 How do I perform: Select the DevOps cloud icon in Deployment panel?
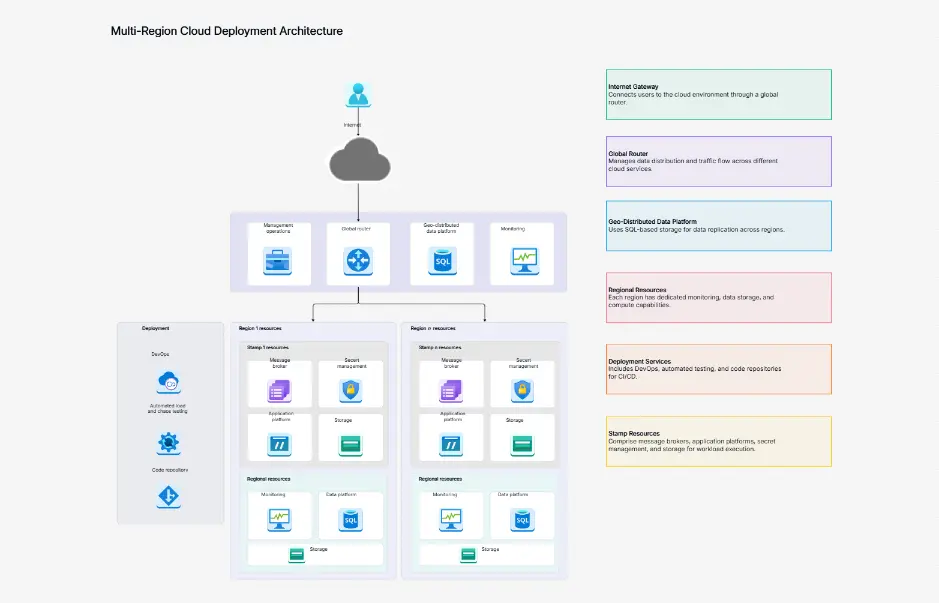(x=170, y=381)
